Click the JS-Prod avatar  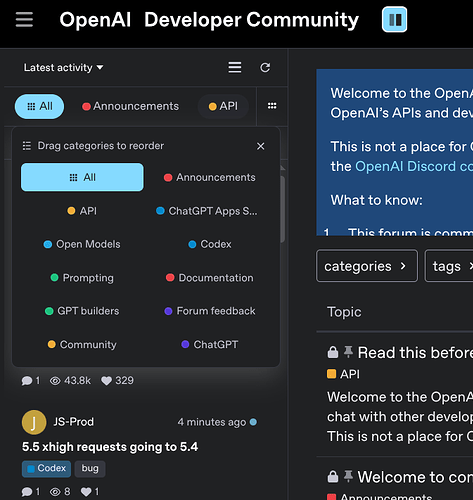tap(34, 422)
